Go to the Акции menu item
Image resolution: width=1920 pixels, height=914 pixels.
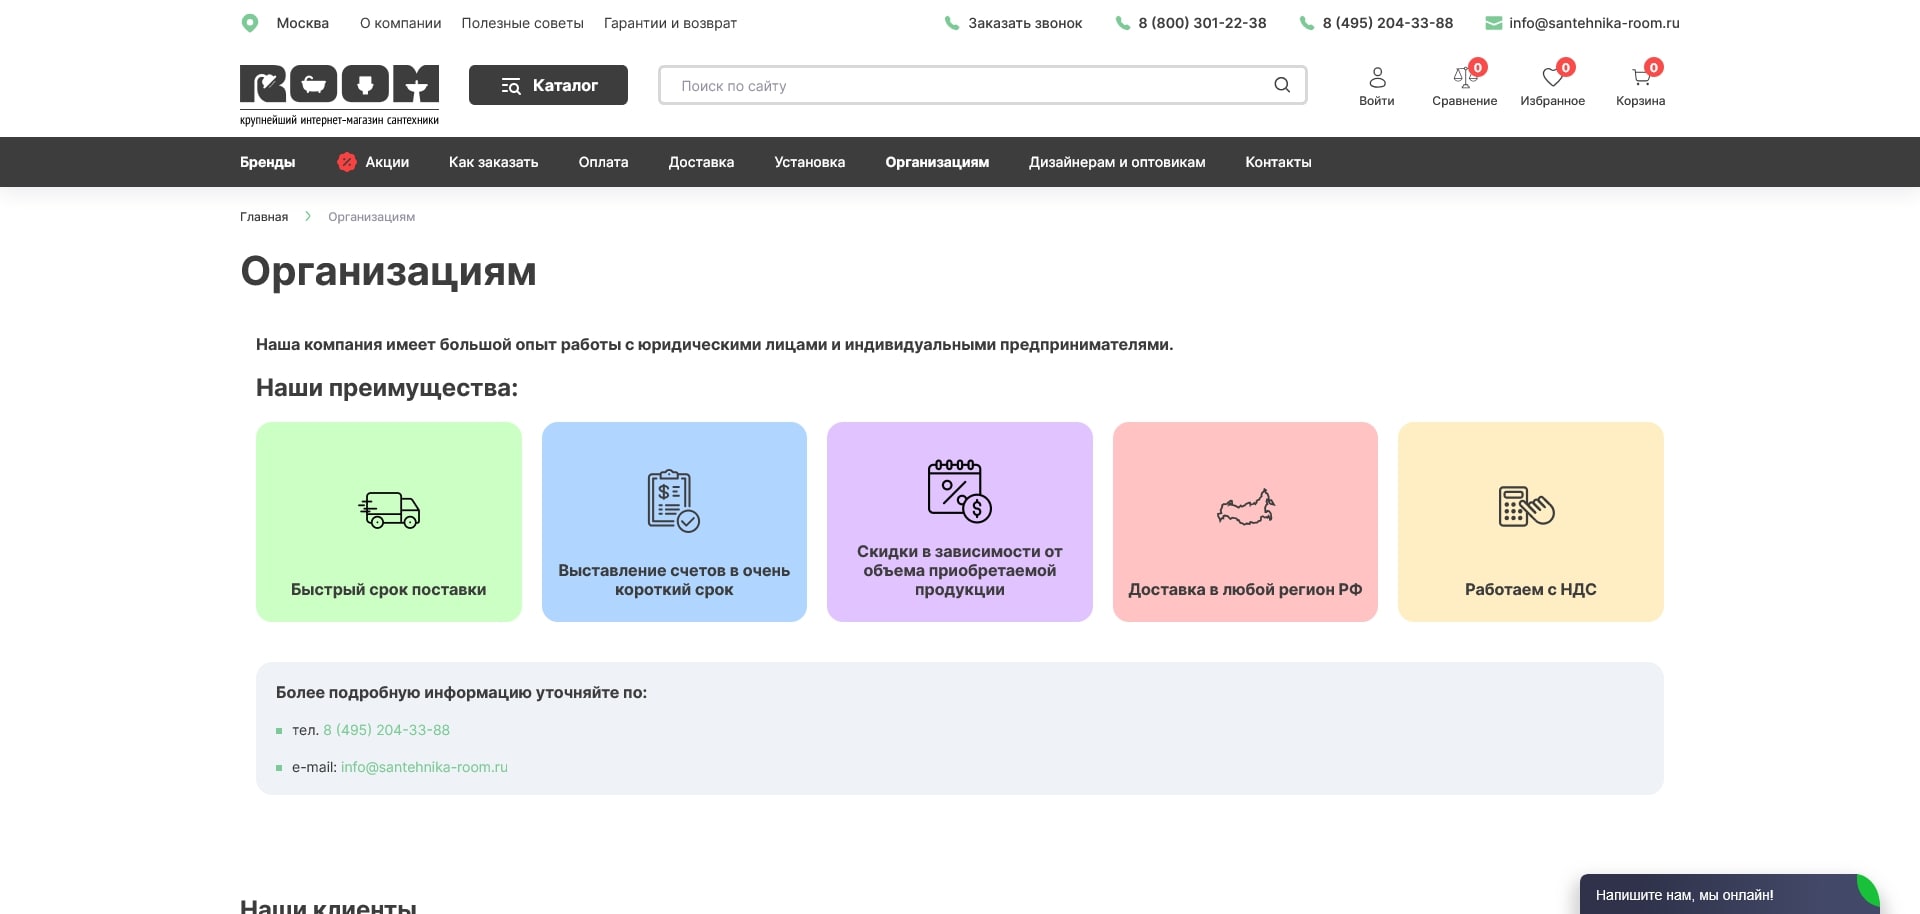tap(386, 162)
